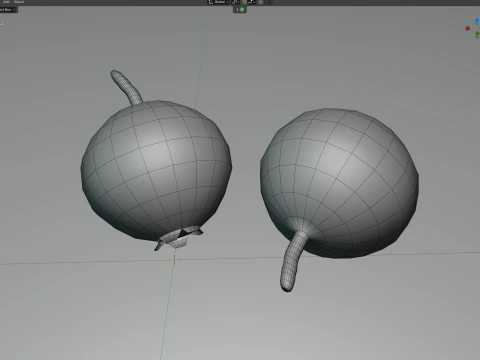Select the leaf geometry under left apple
Image resolution: width=480 pixels, height=360 pixels.
[x=179, y=238]
